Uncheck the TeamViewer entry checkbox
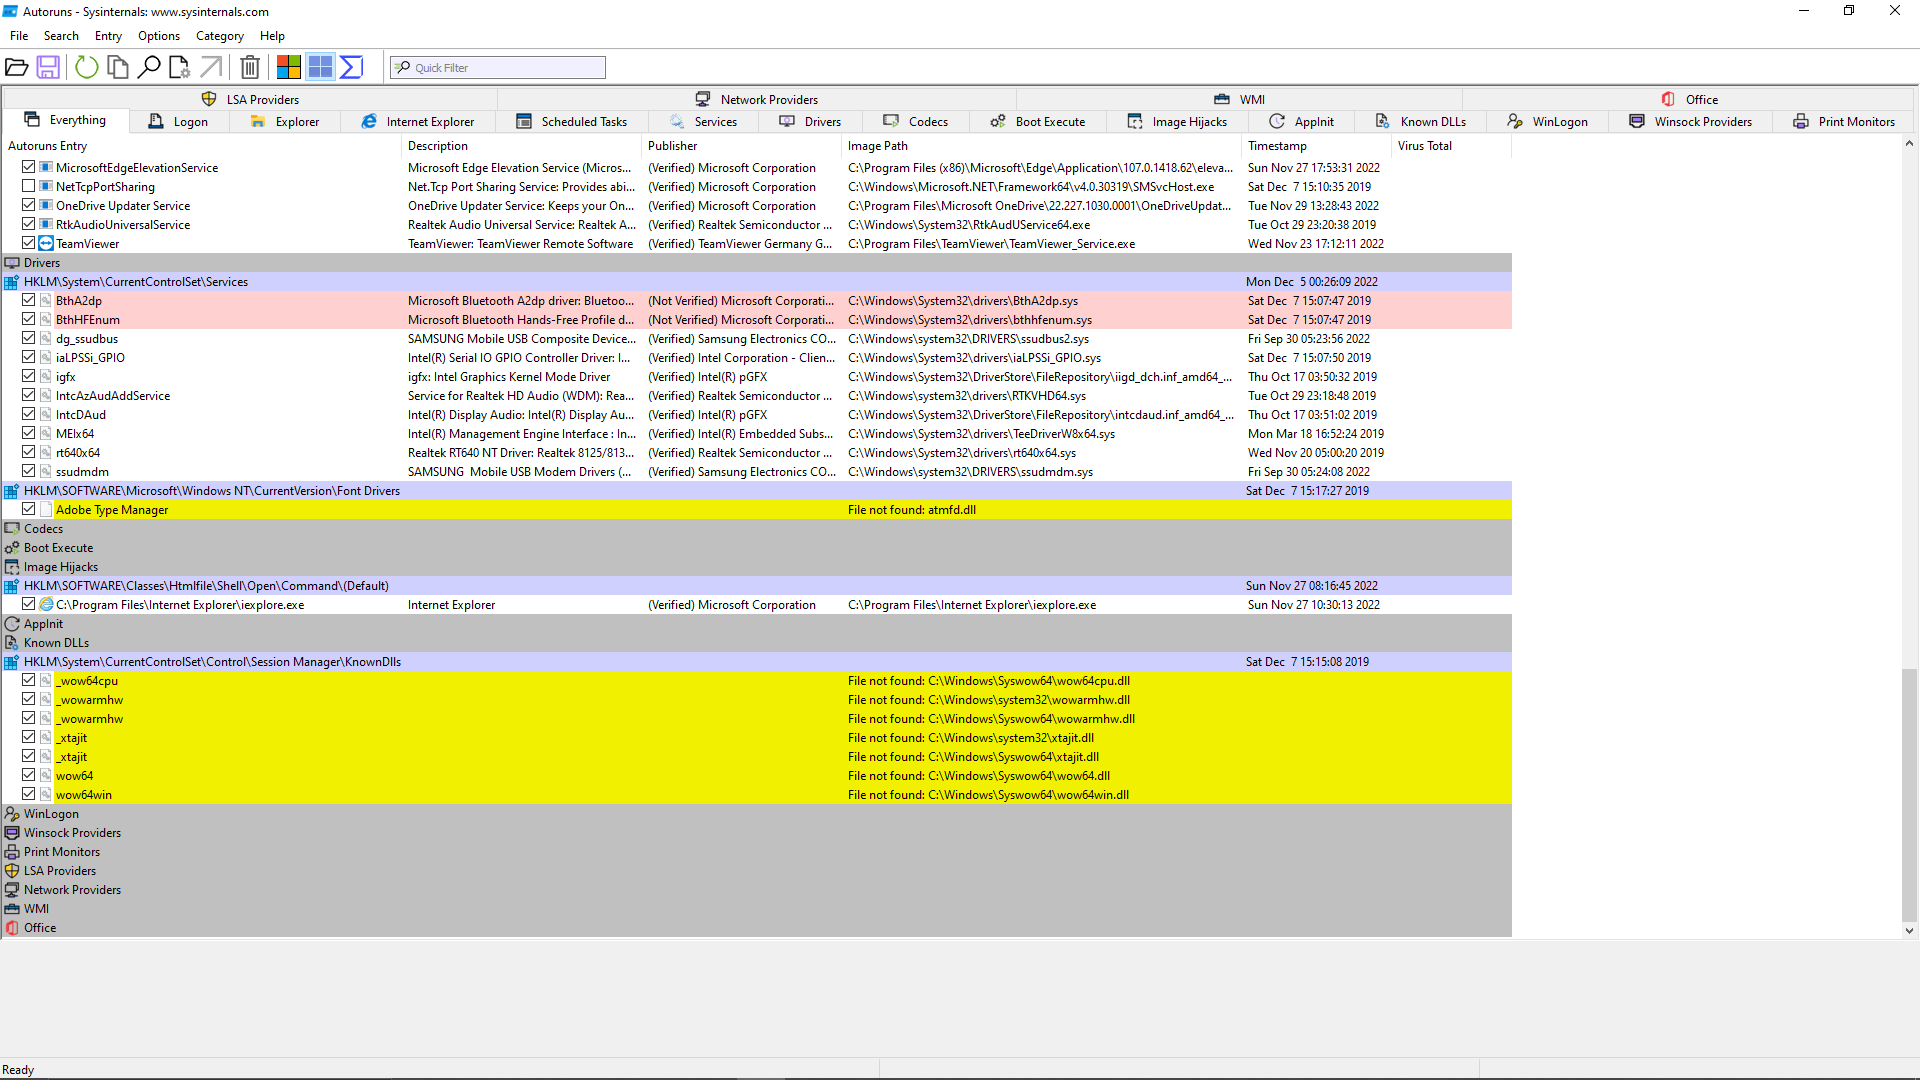The width and height of the screenshot is (1920, 1080). [29, 243]
